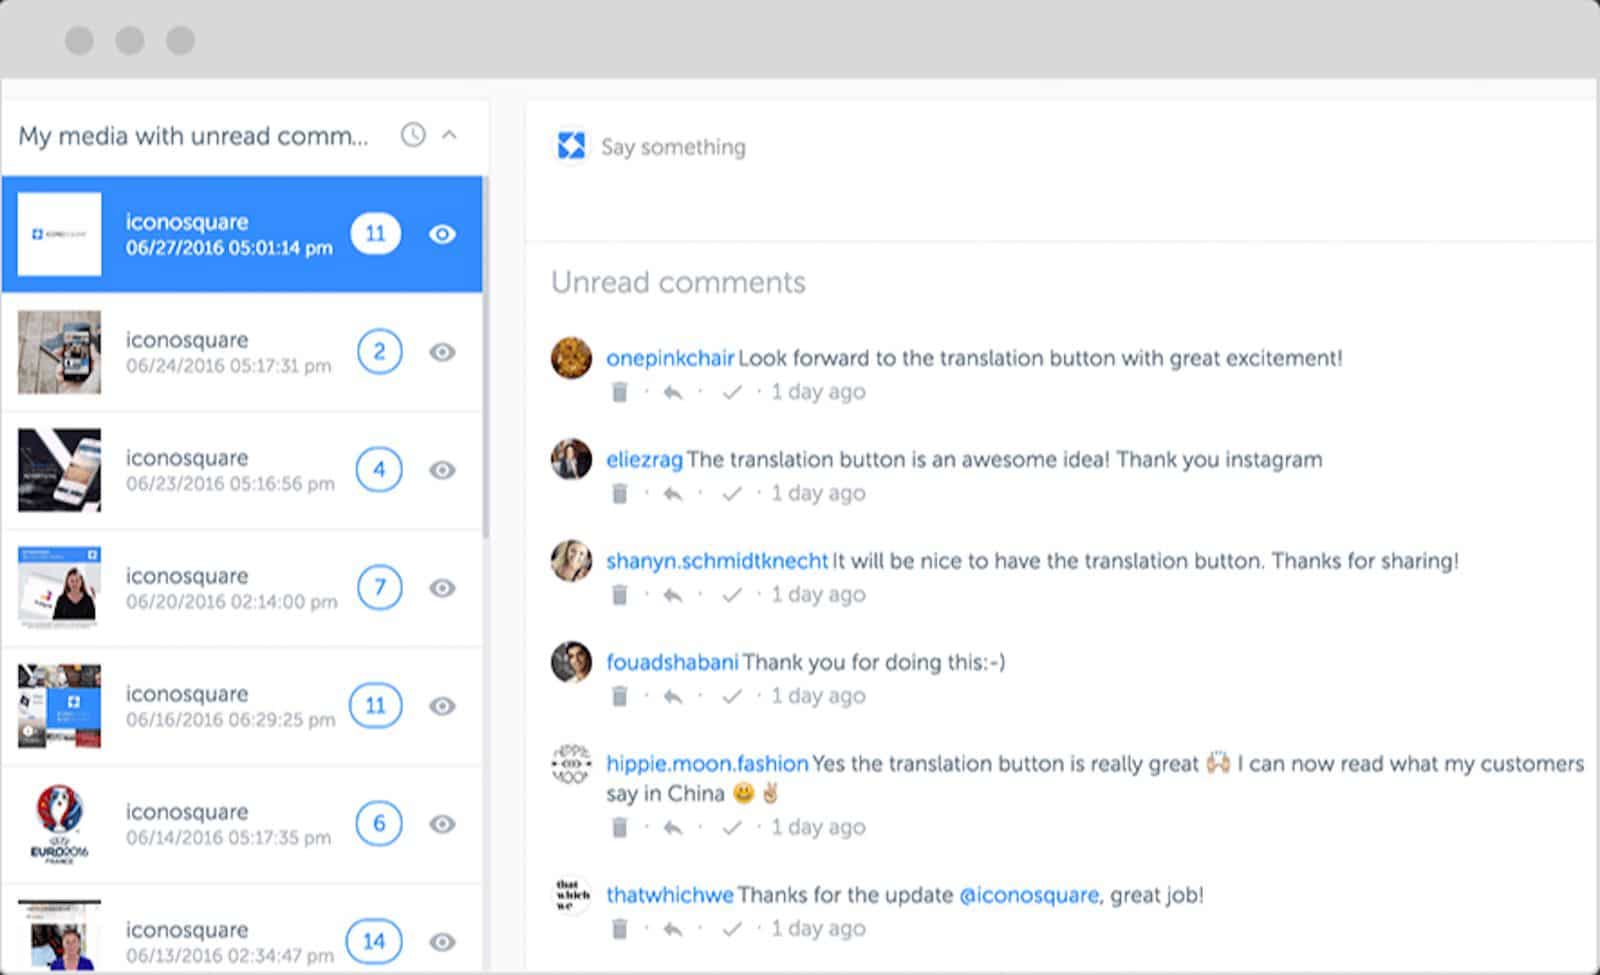1600x975 pixels.
Task: Toggle the eye icon for the 06/13/2016 post
Action: (x=442, y=942)
